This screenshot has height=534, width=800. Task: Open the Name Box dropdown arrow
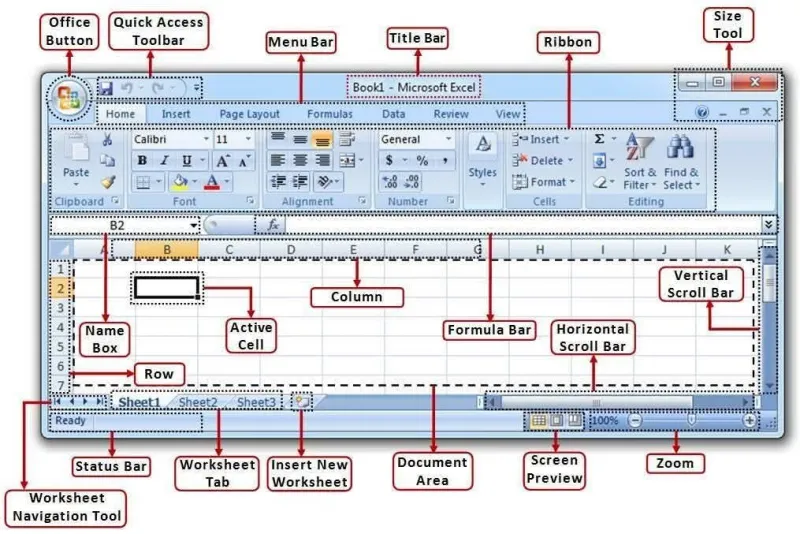point(193,225)
